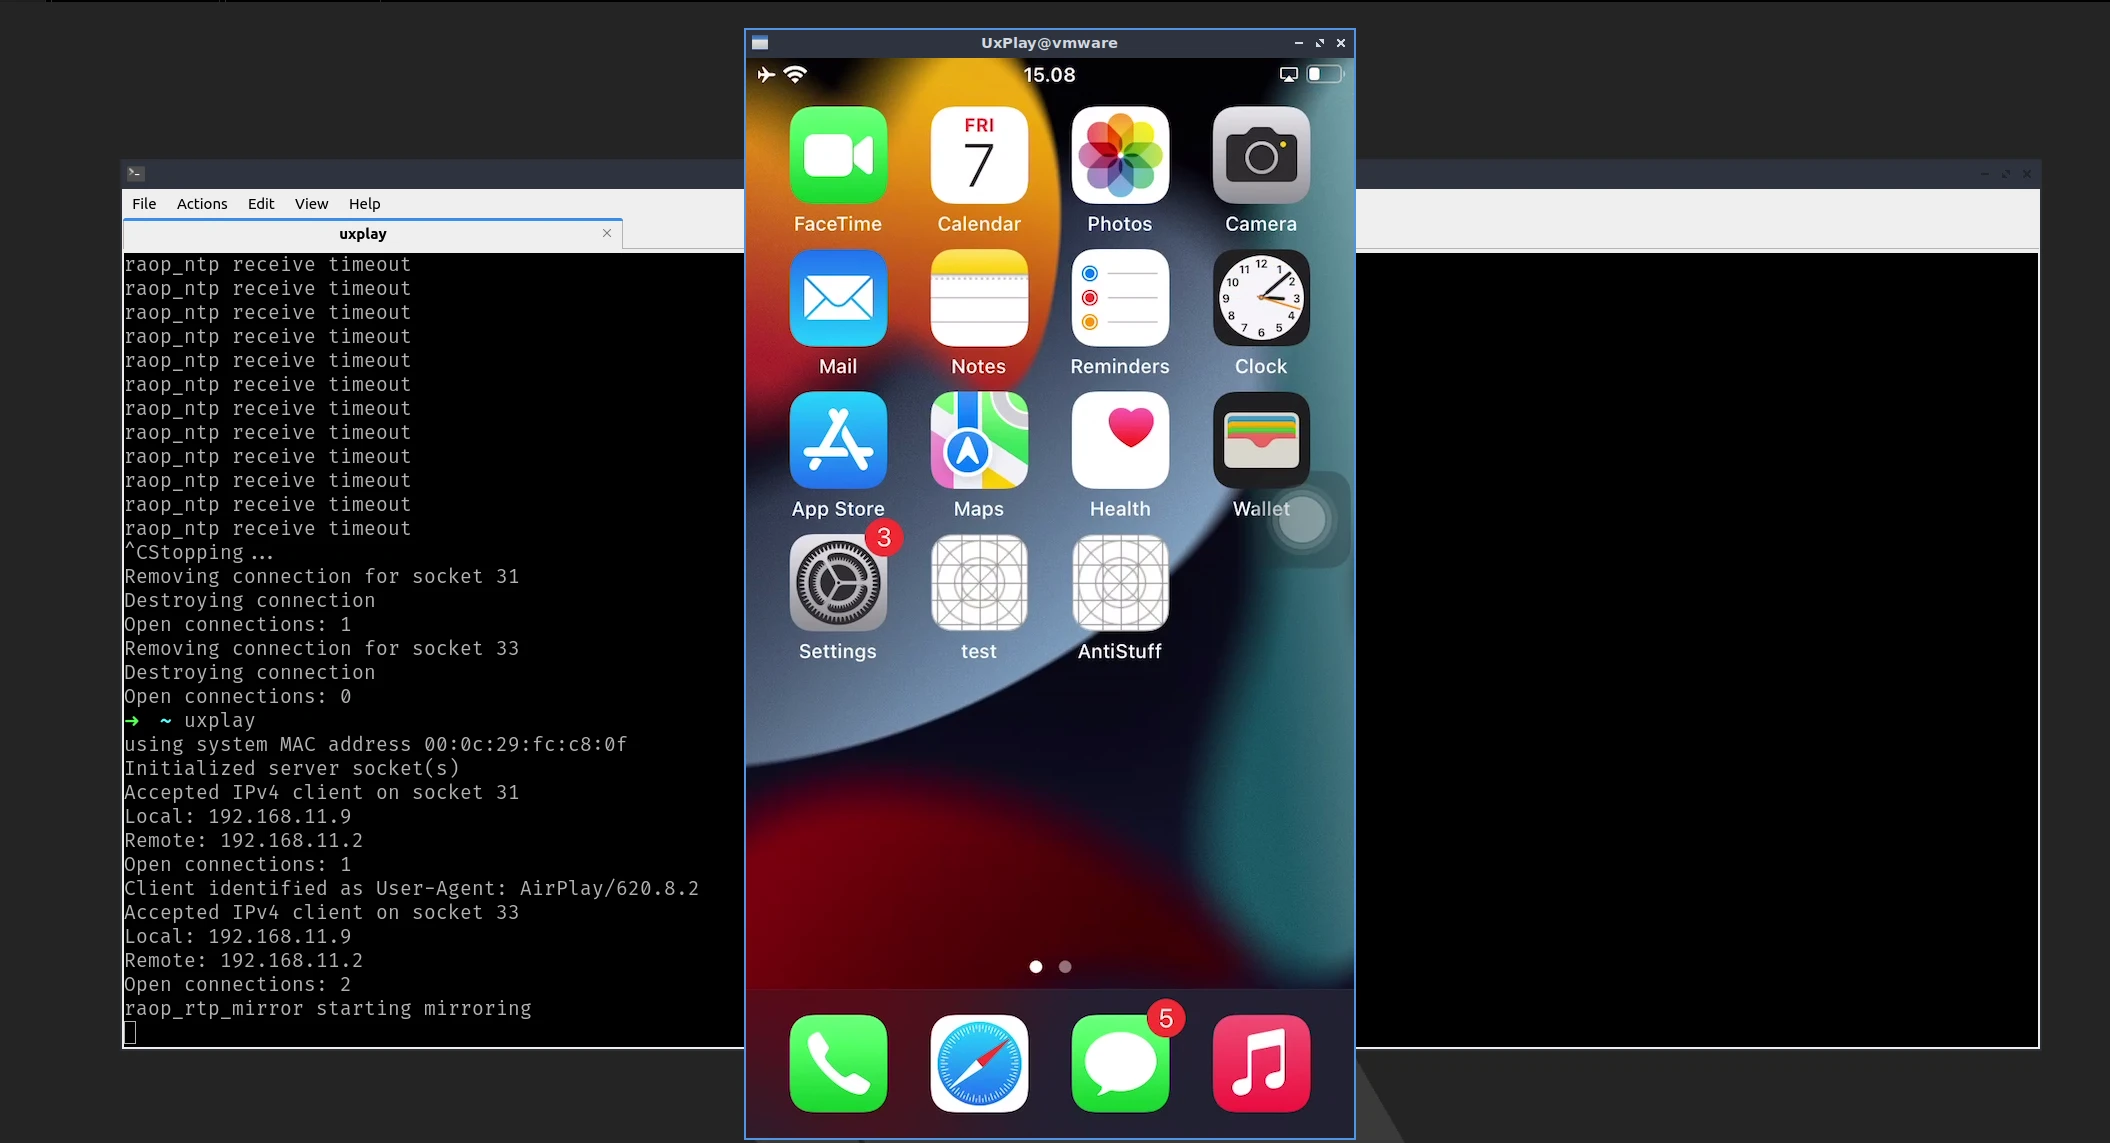This screenshot has height=1143, width=2110.
Task: Open the Clock app
Action: click(1261, 298)
